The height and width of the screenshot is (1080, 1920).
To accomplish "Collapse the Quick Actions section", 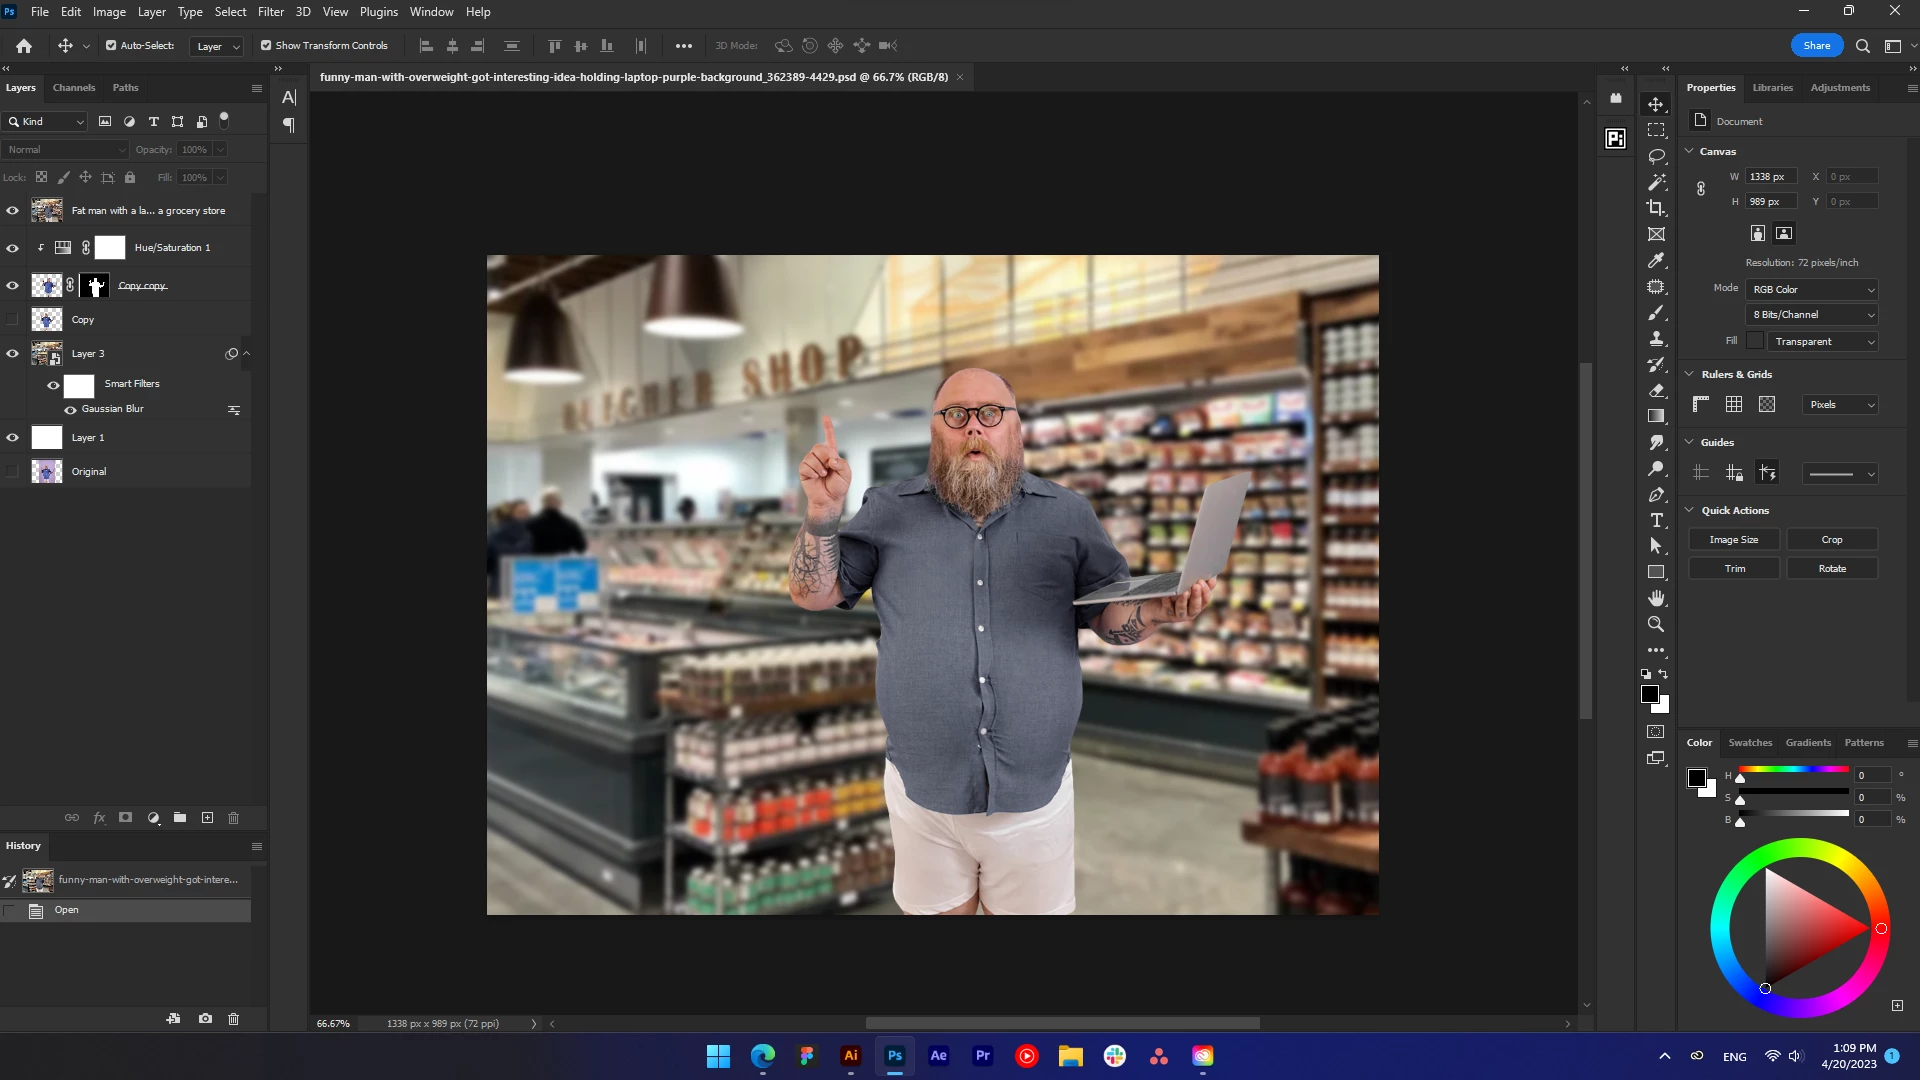I will point(1690,510).
